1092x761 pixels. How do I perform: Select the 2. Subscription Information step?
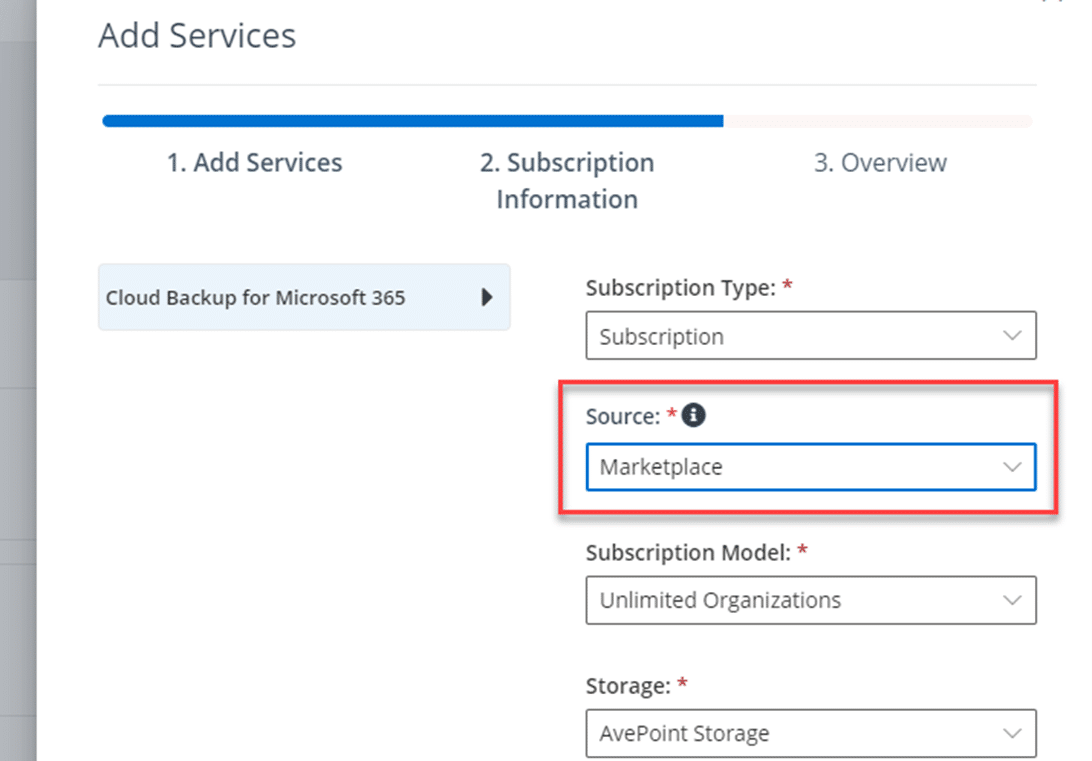coord(567,181)
